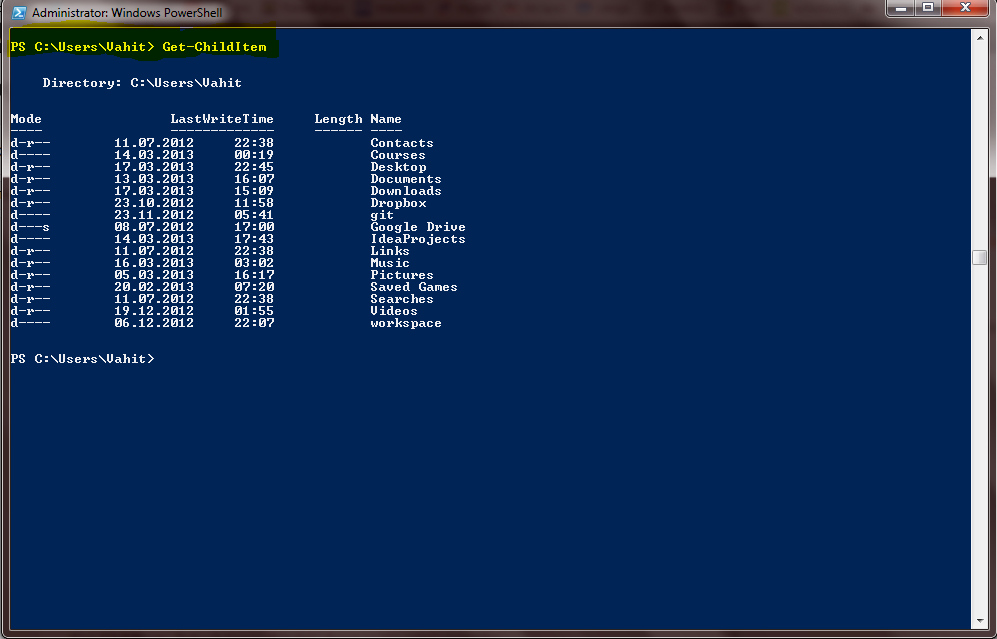This screenshot has width=997, height=639.
Task: Click the PowerShell icon in title bar
Action: 19,13
